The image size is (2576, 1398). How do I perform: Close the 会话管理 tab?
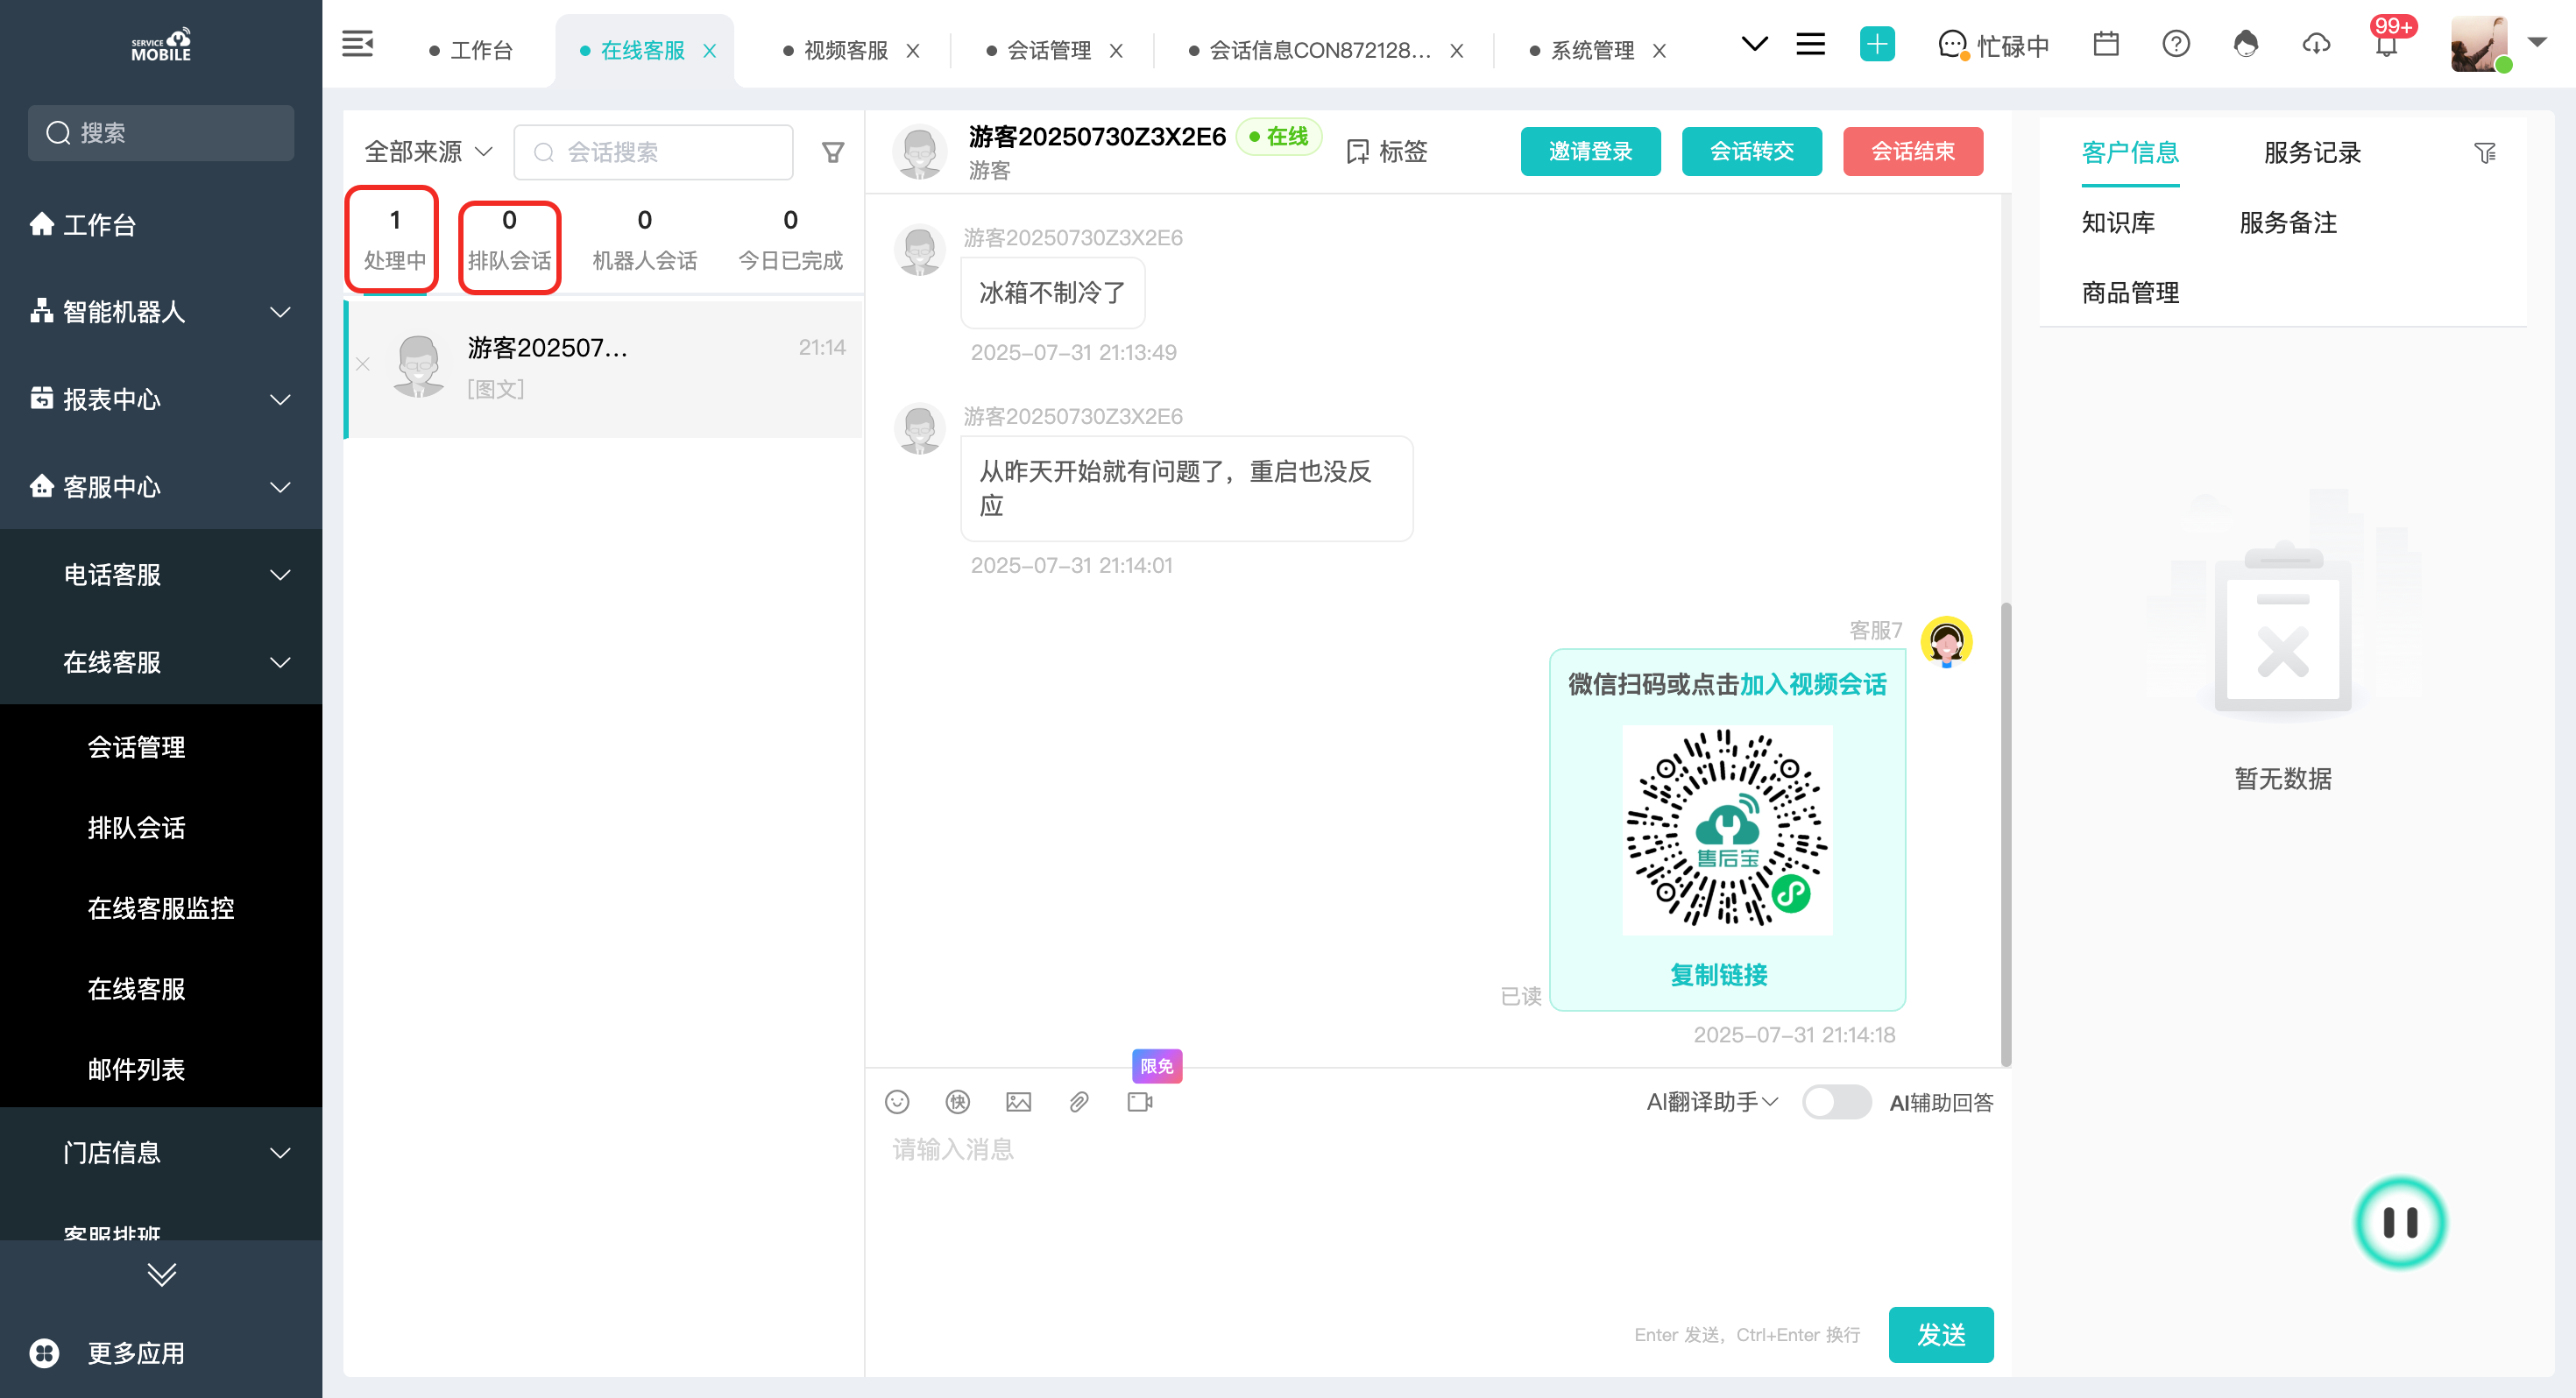click(x=1116, y=51)
